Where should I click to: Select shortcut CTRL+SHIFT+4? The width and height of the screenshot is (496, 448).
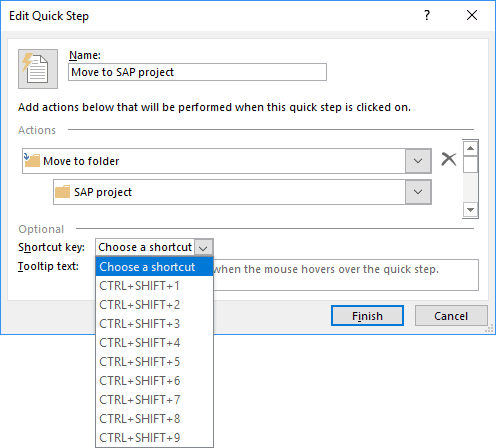click(154, 343)
